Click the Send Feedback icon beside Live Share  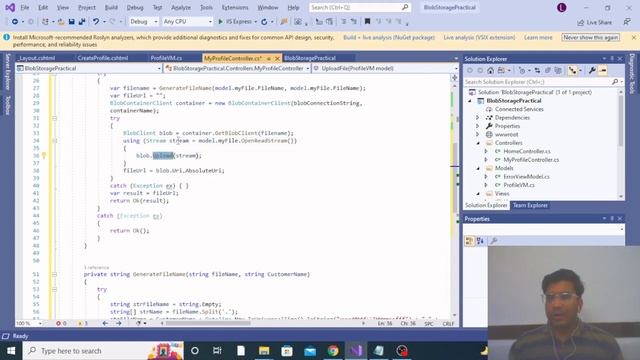pyautogui.click(x=627, y=22)
